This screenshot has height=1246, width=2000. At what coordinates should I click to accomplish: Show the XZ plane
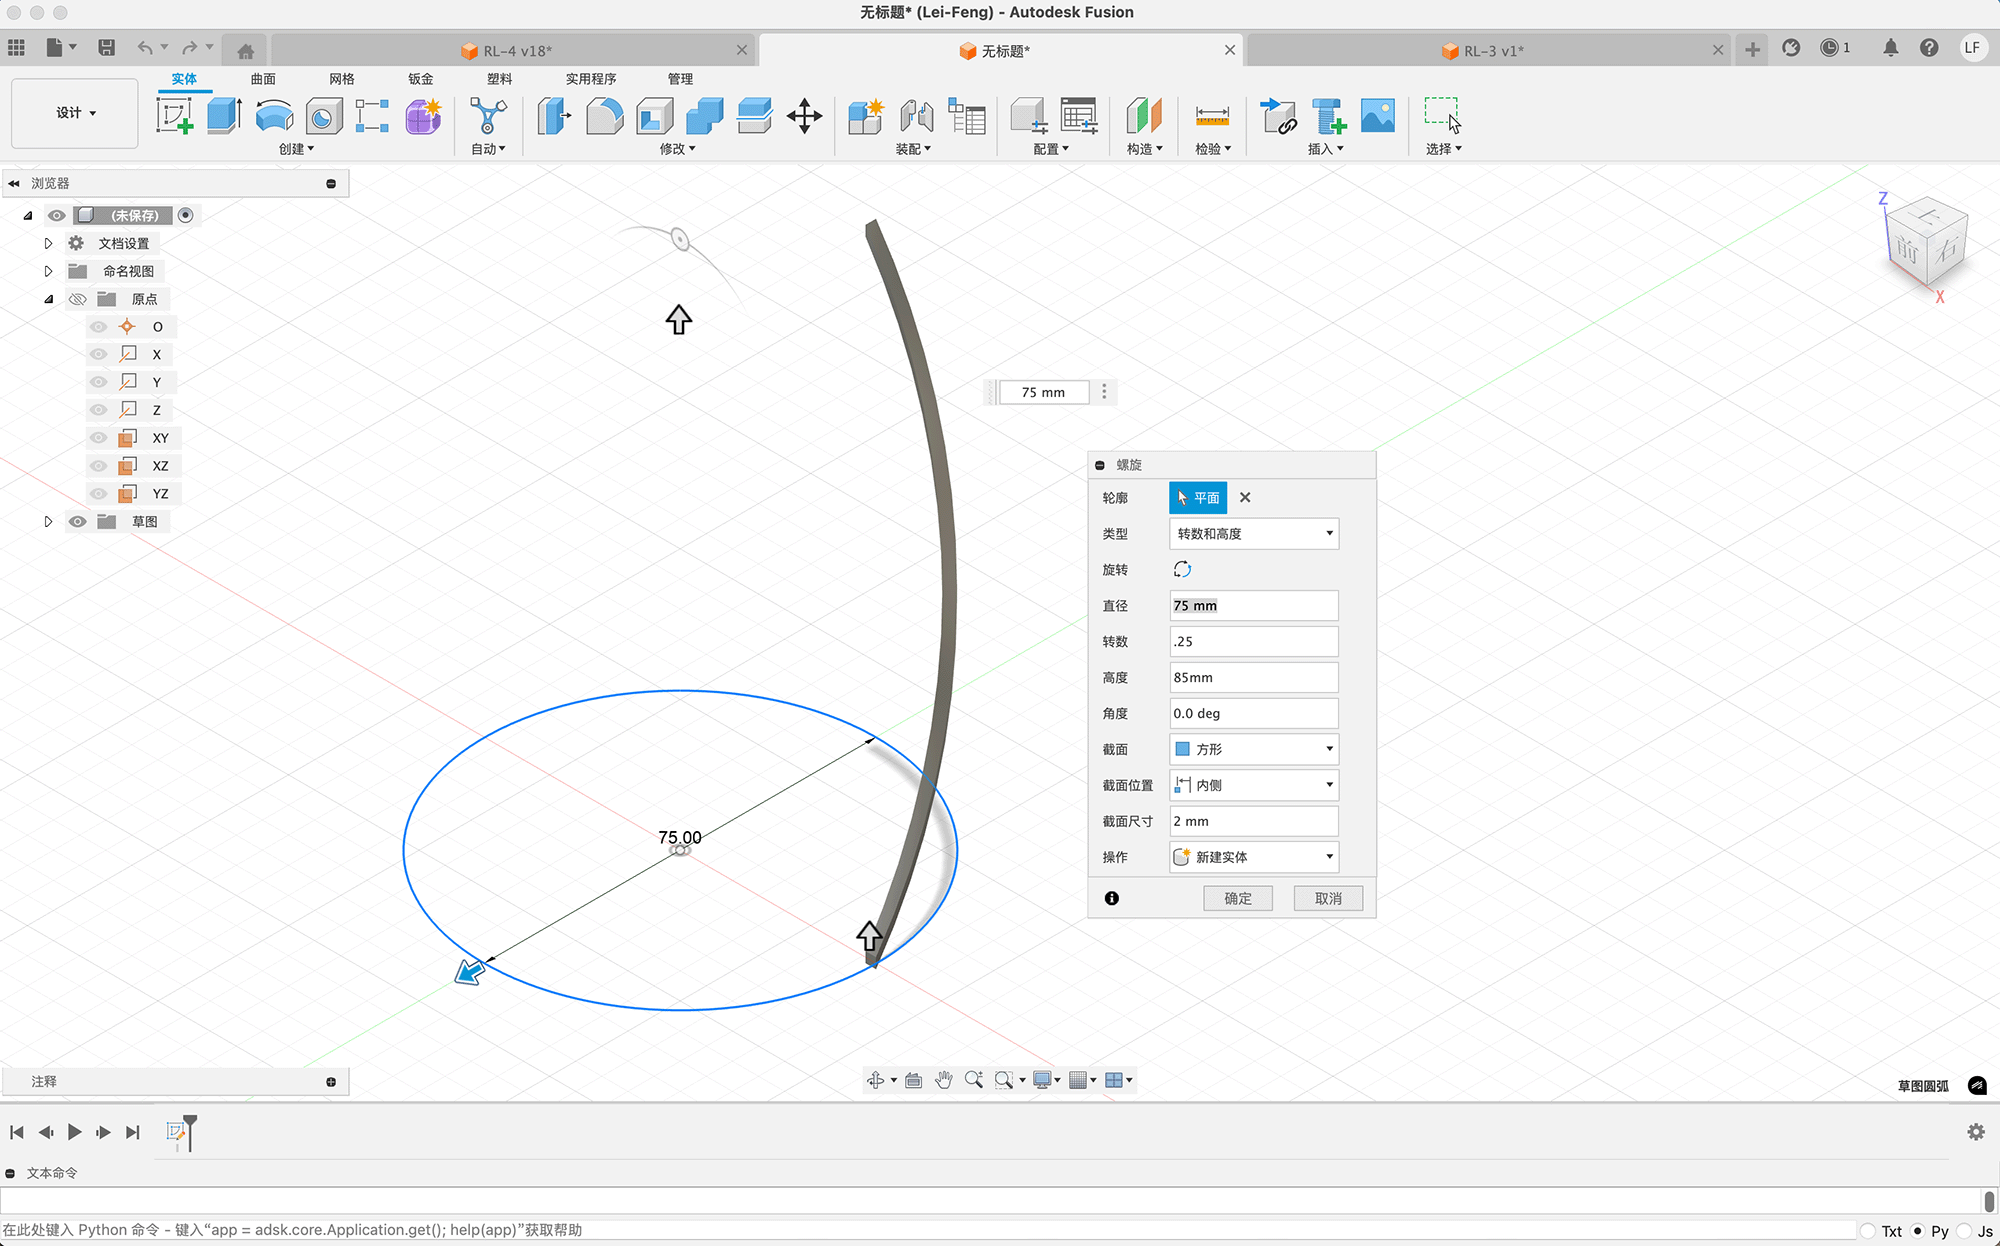click(98, 466)
